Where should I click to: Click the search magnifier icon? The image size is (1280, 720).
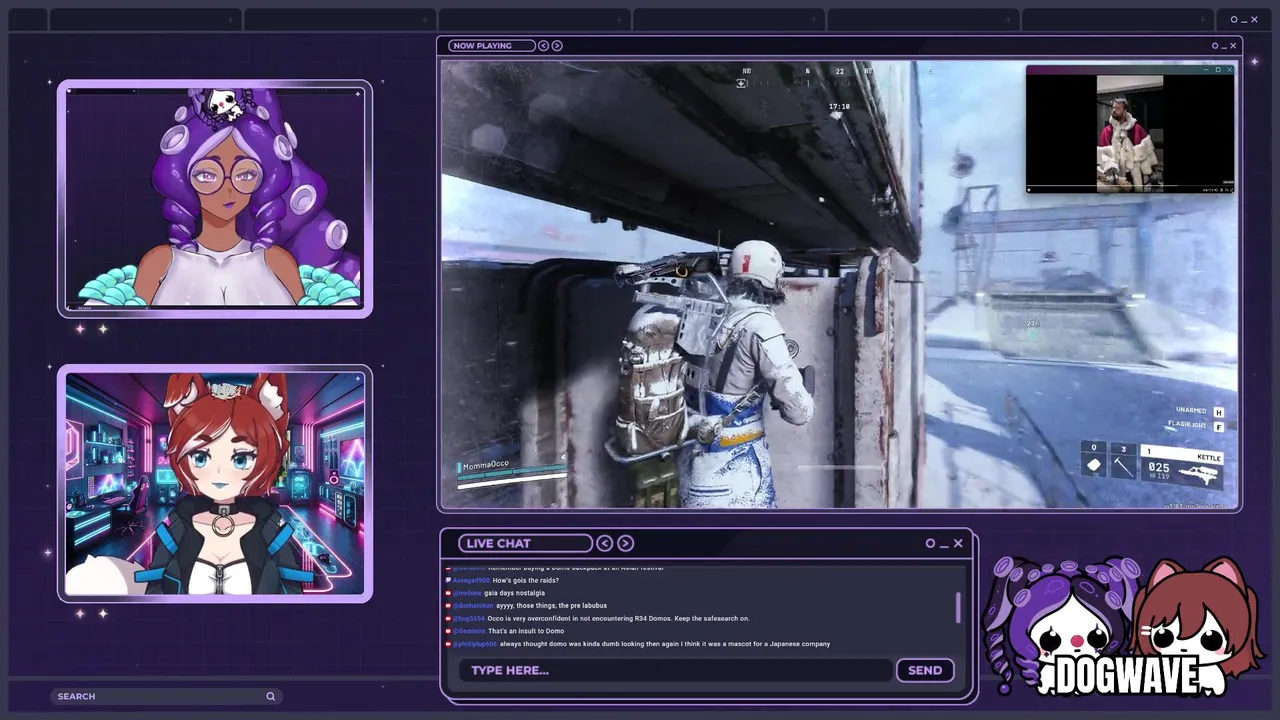pyautogui.click(x=270, y=696)
